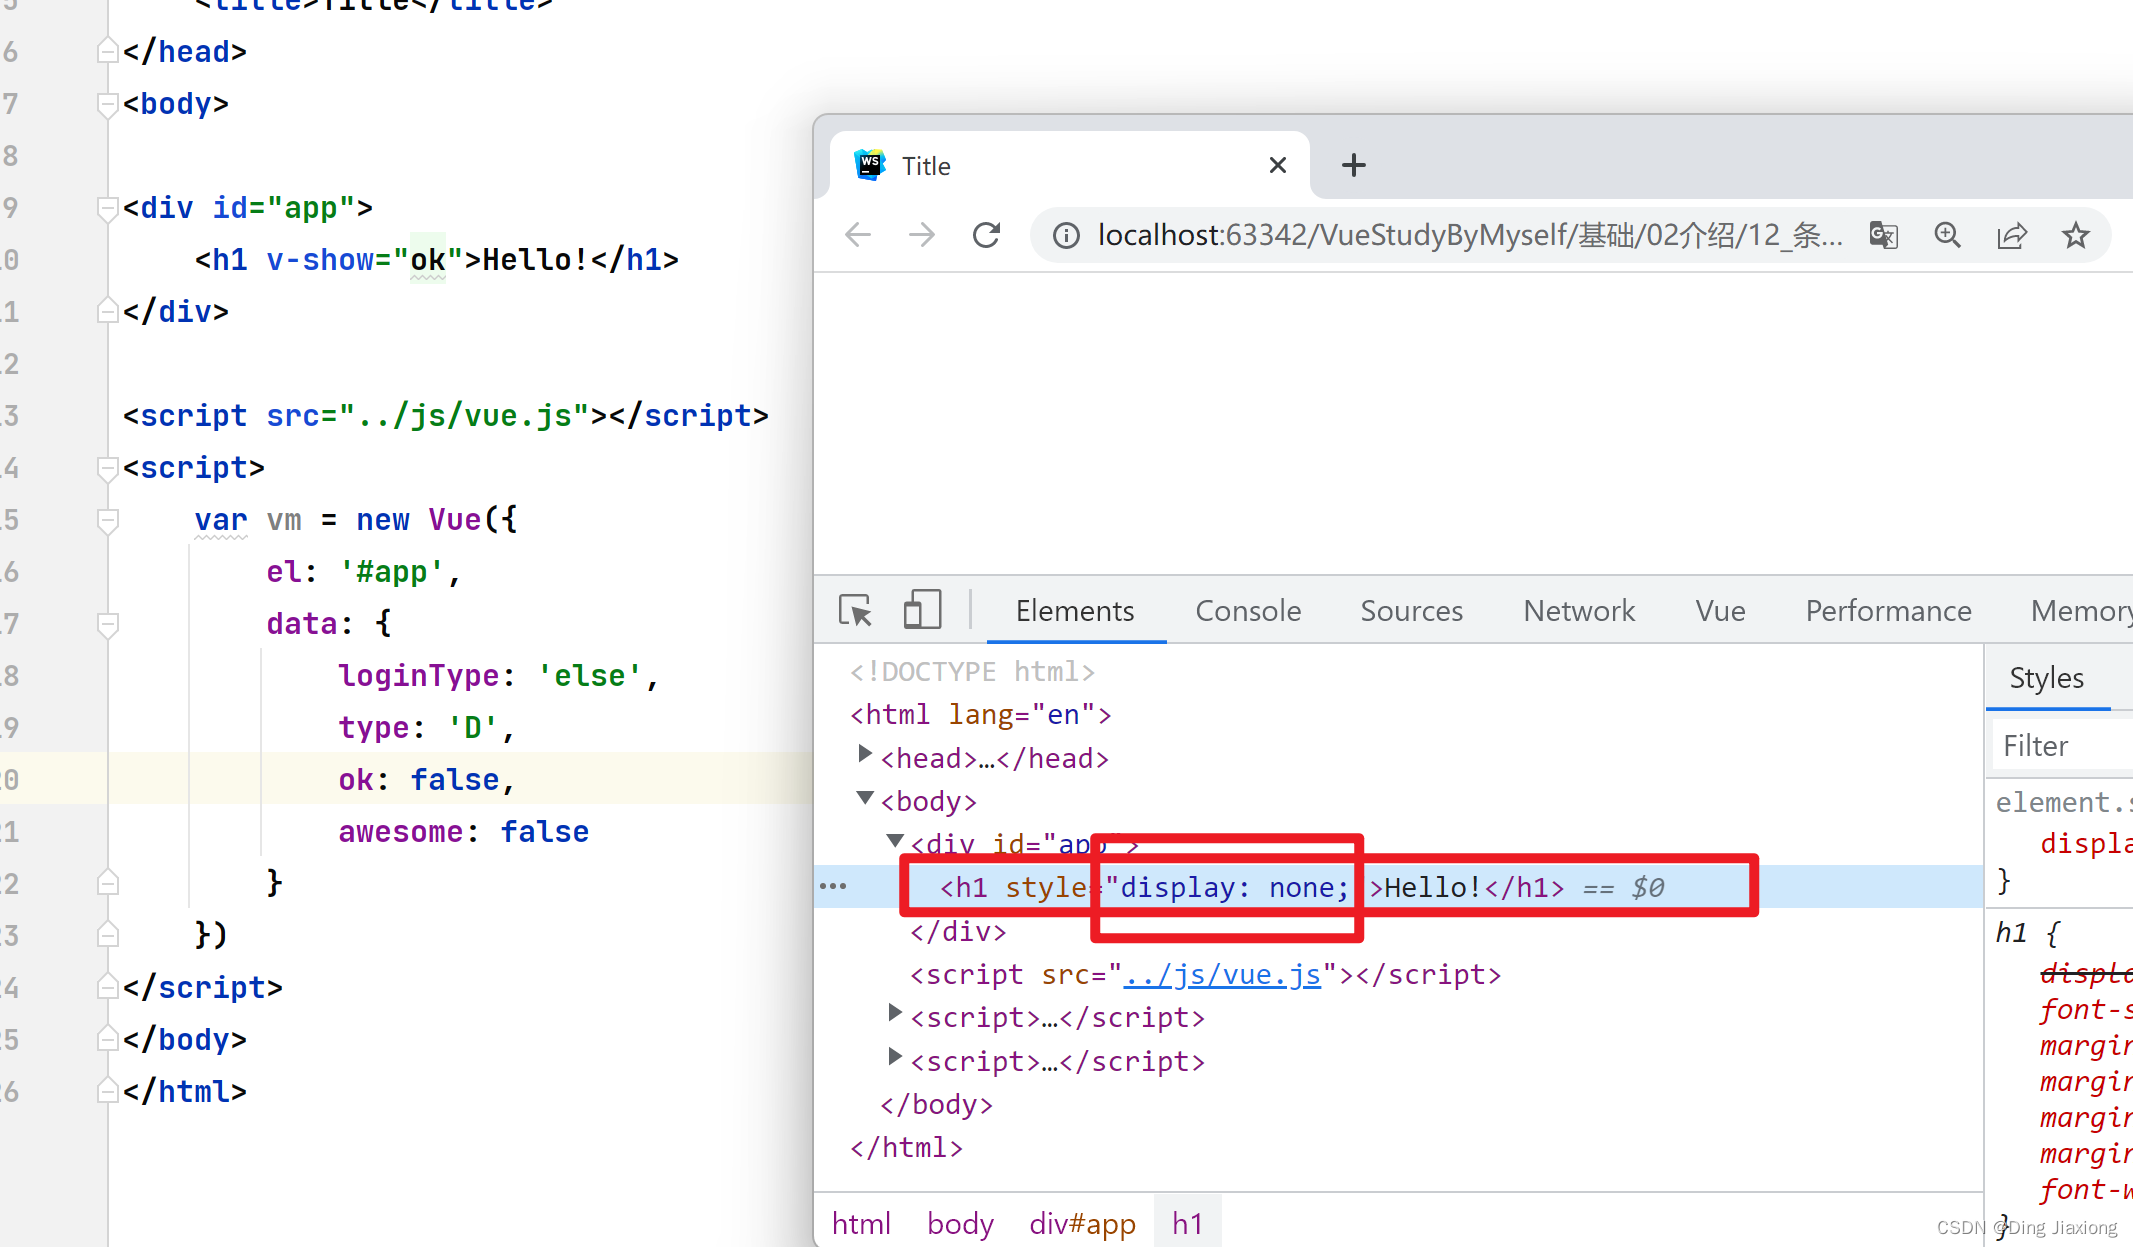Click the 'ok: false,' line in editor
Screen dimensions: 2133x1247
coord(427,779)
